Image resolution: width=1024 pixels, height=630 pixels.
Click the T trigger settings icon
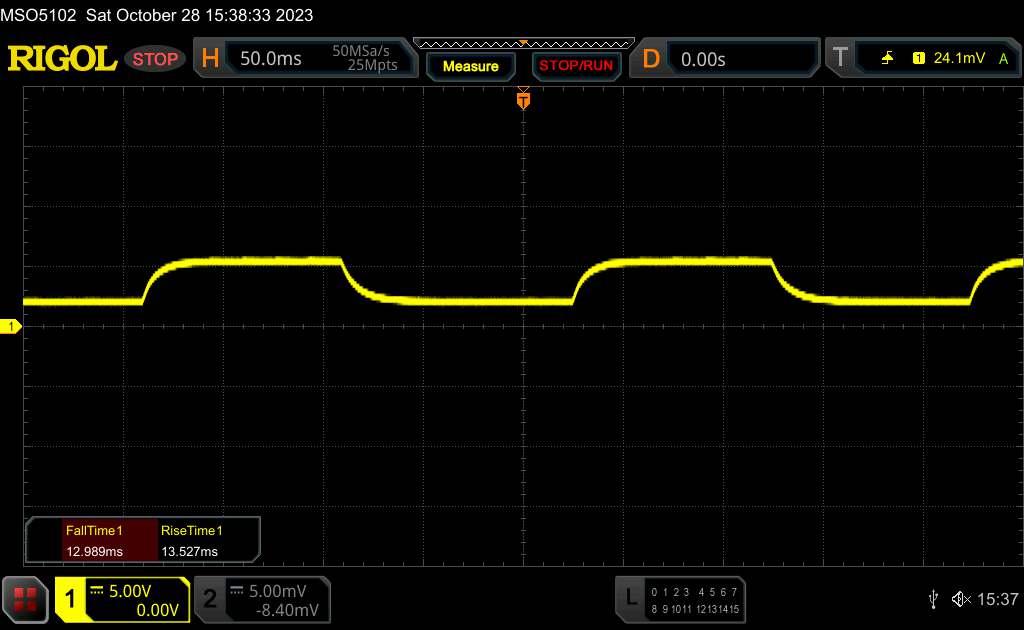(x=839, y=59)
